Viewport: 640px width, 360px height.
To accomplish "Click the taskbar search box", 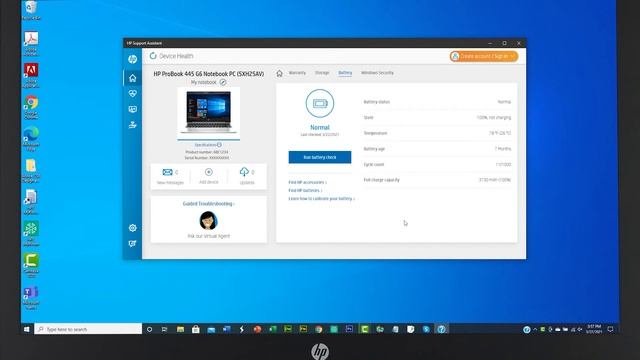I will [x=88, y=329].
